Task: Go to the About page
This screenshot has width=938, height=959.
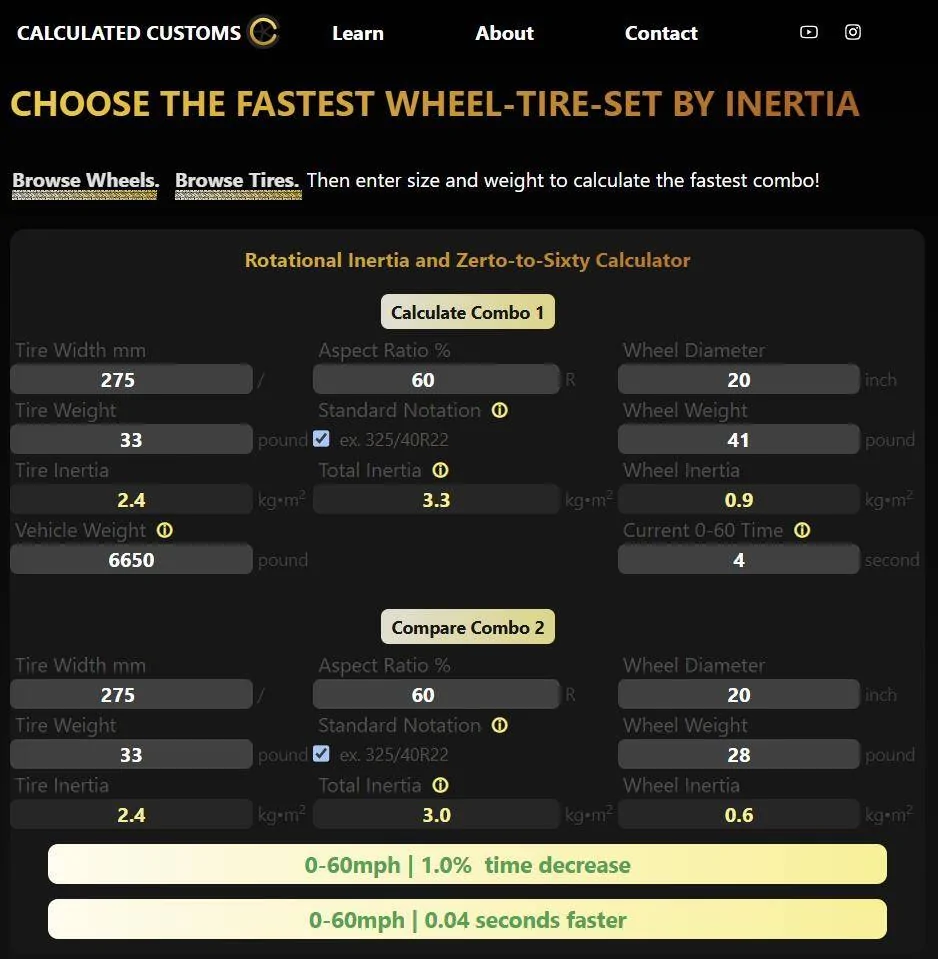Action: [x=504, y=33]
